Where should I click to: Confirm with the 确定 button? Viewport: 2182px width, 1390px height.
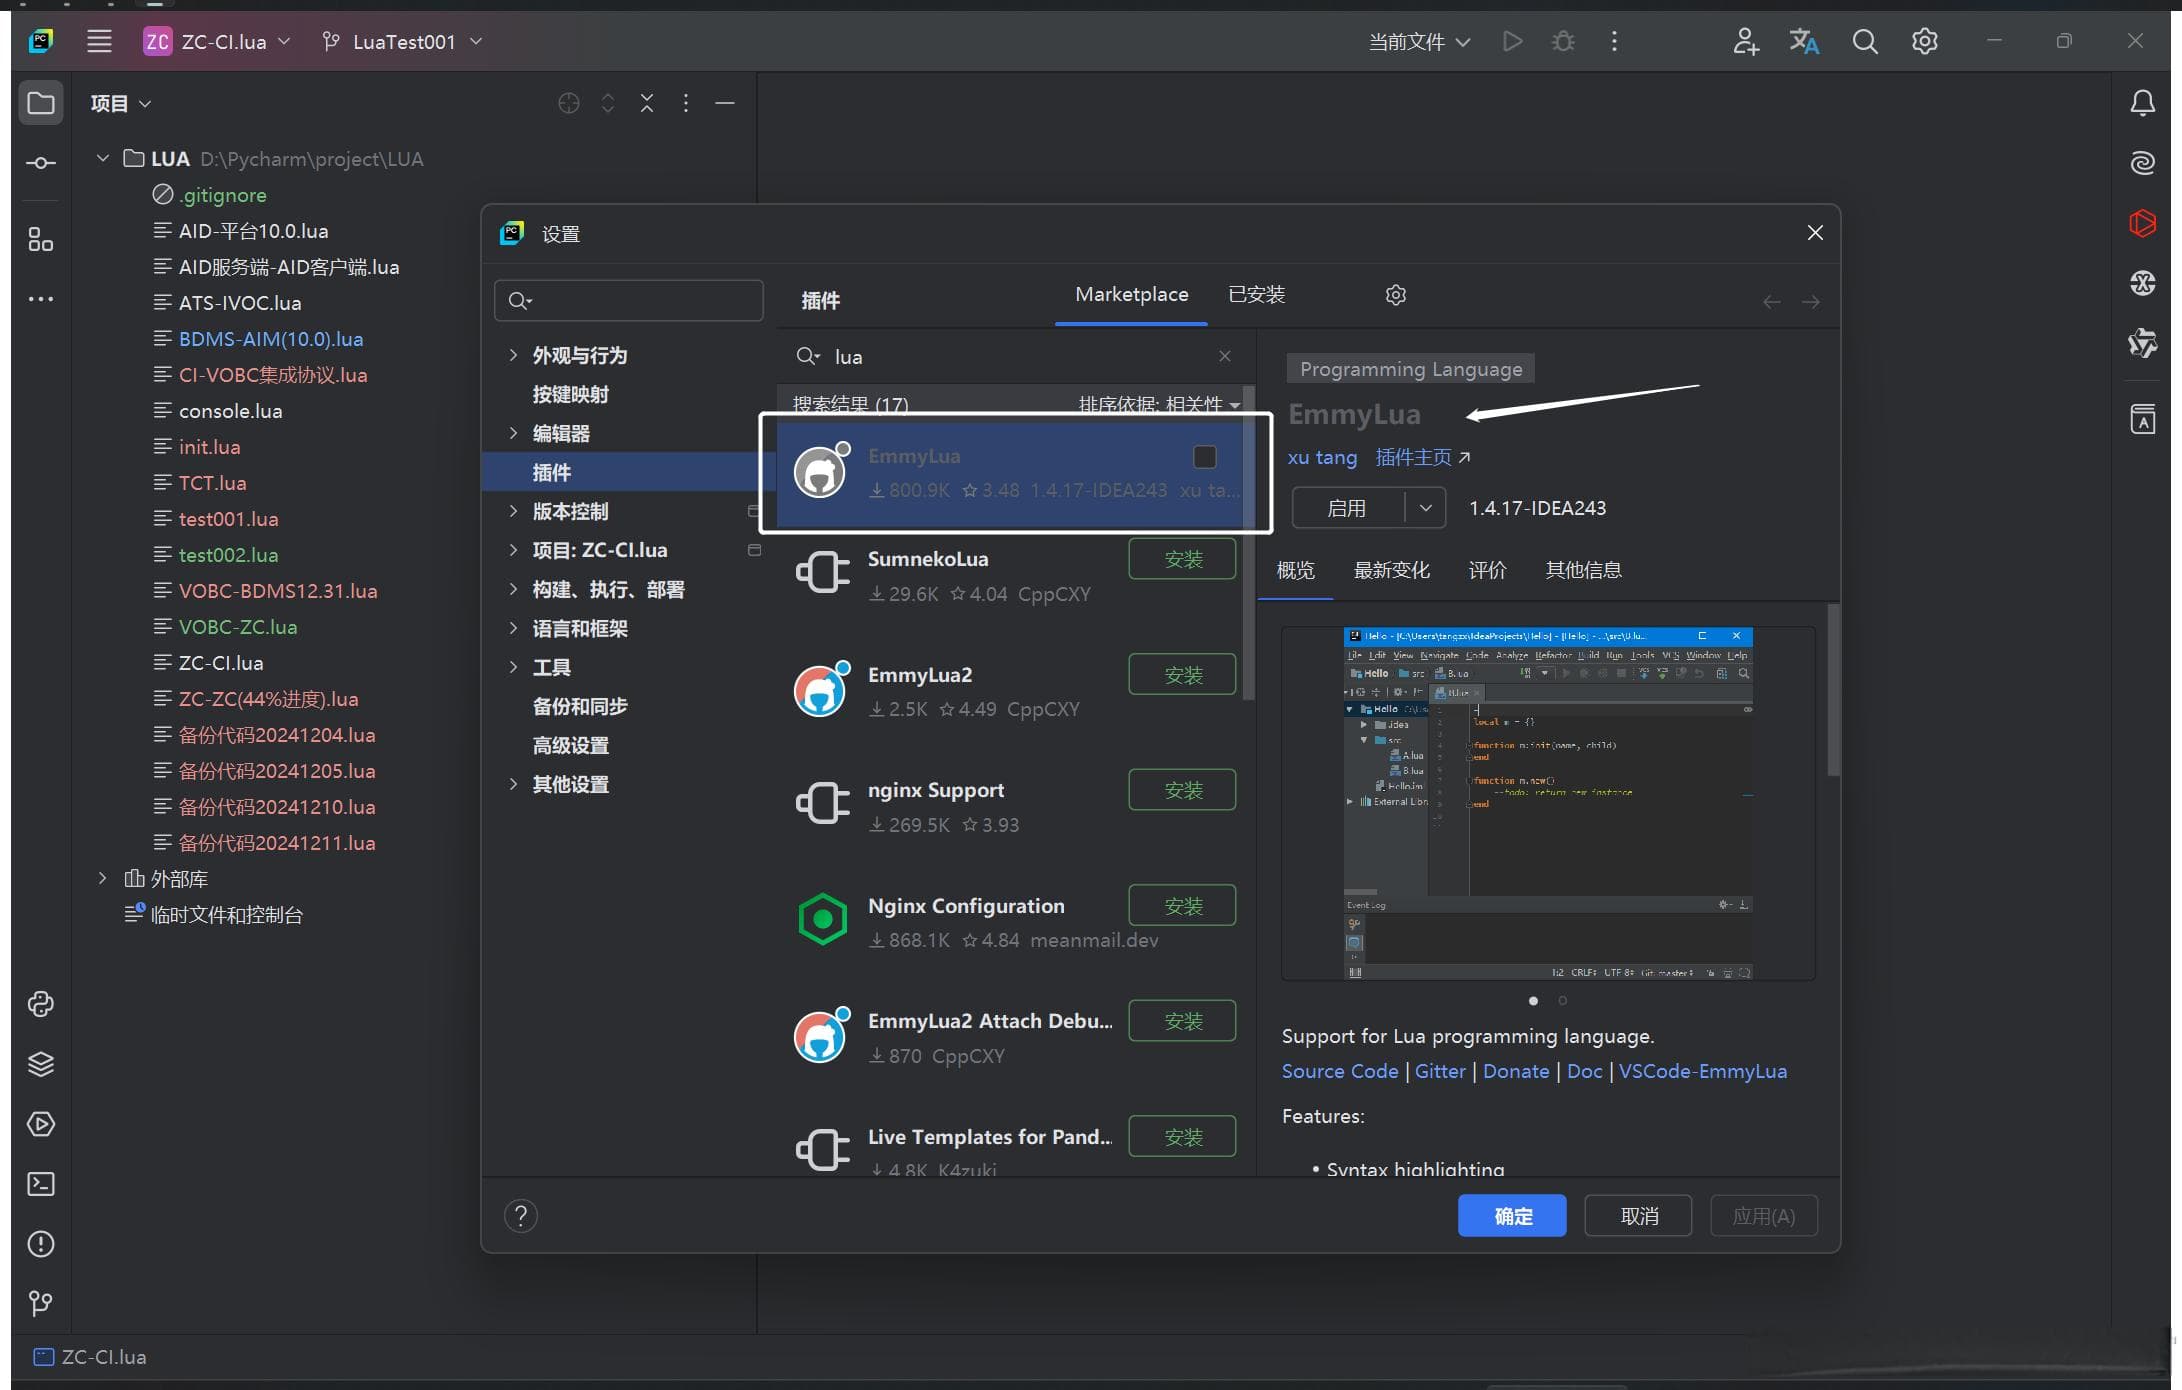coord(1512,1216)
